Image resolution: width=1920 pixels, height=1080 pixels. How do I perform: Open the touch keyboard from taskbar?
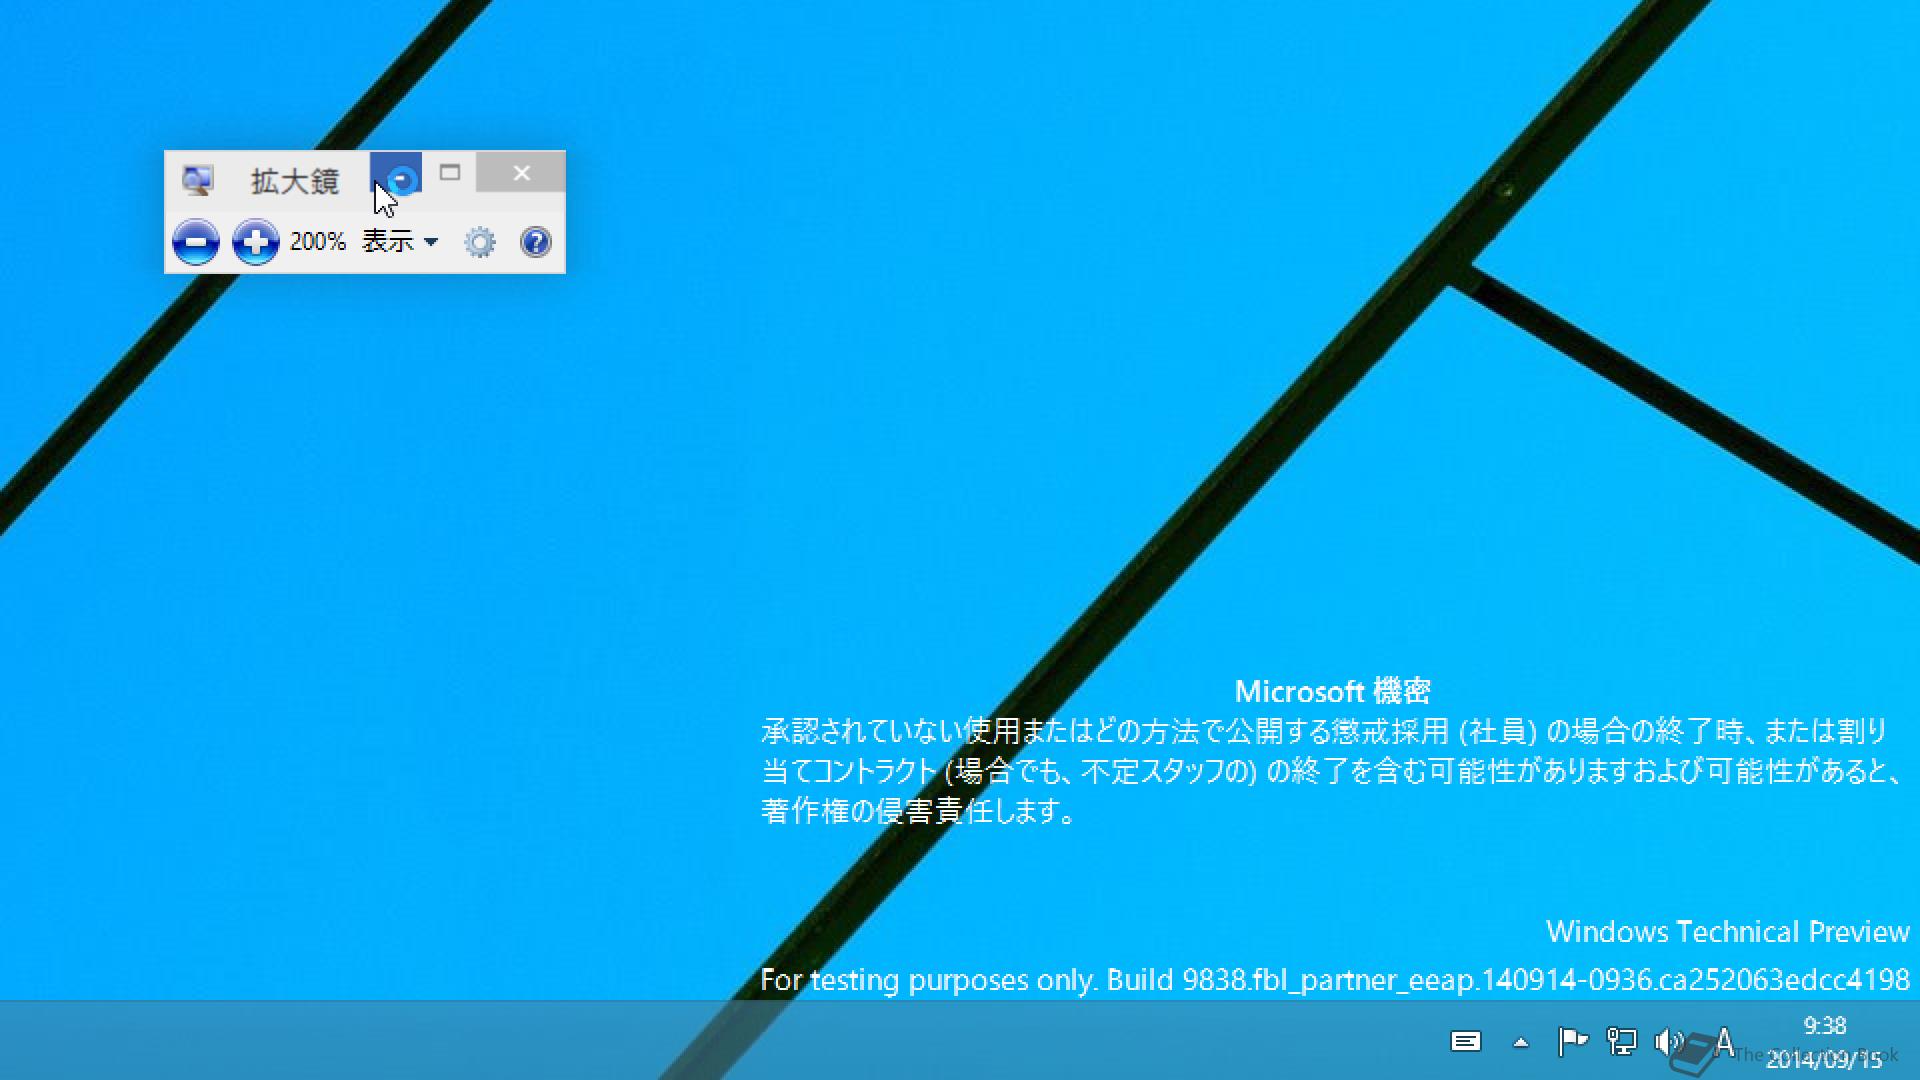(1466, 1041)
